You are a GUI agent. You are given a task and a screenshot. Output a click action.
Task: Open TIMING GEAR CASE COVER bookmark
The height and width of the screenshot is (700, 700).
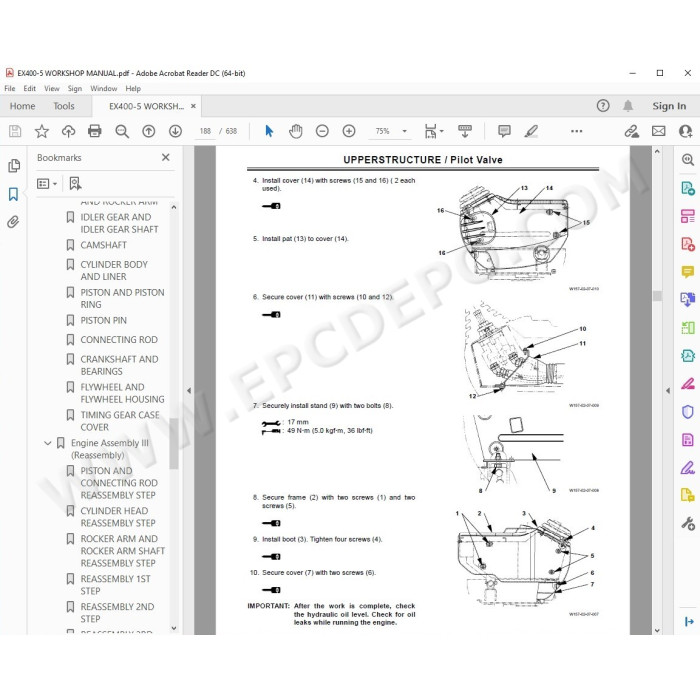pyautogui.click(x=120, y=421)
